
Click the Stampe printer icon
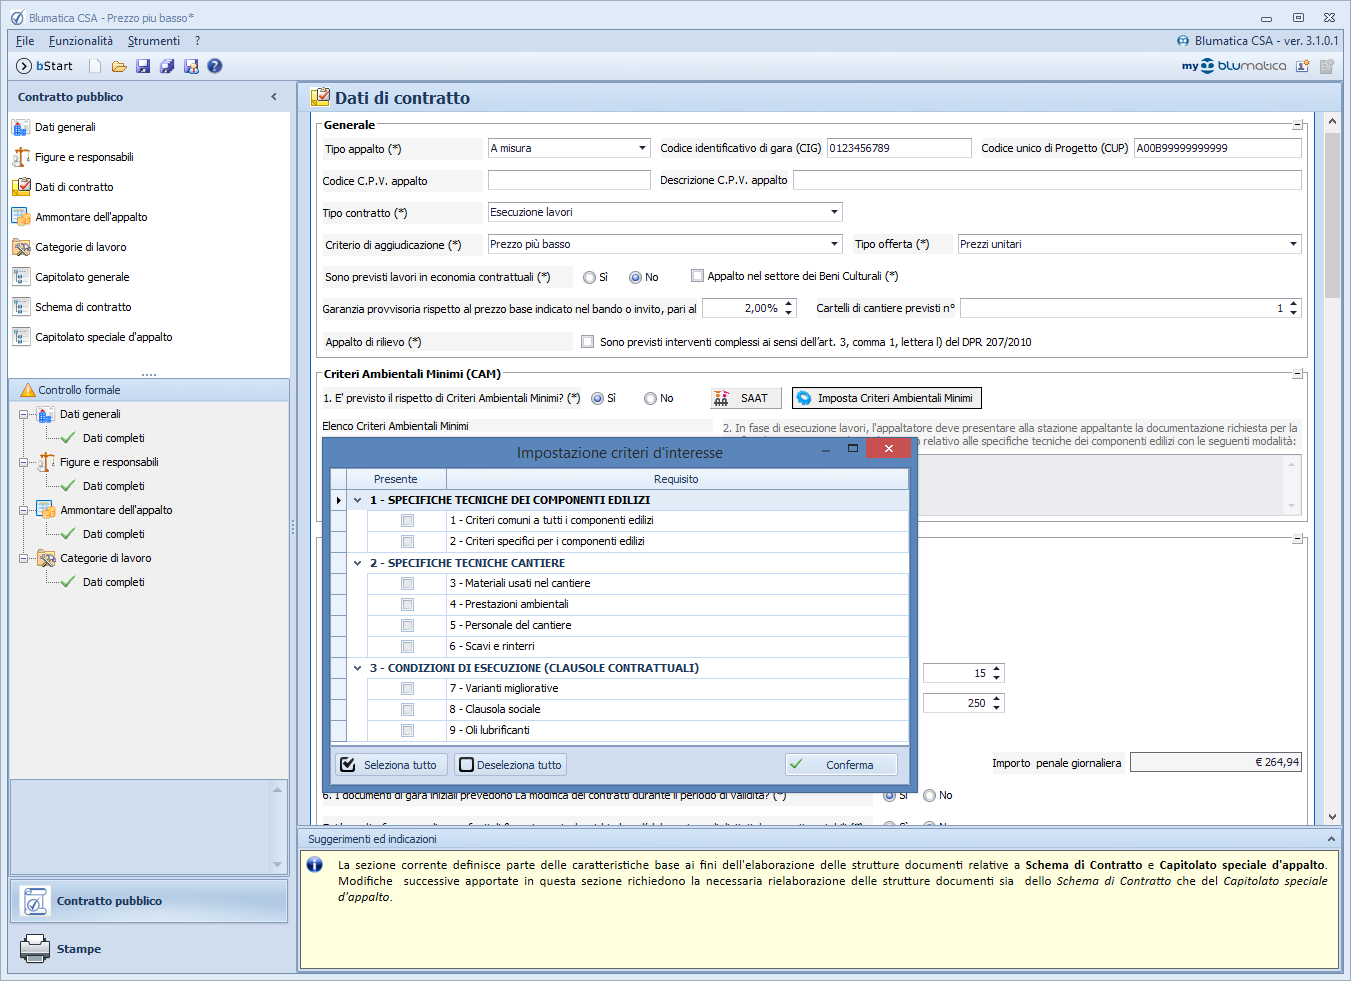[35, 948]
